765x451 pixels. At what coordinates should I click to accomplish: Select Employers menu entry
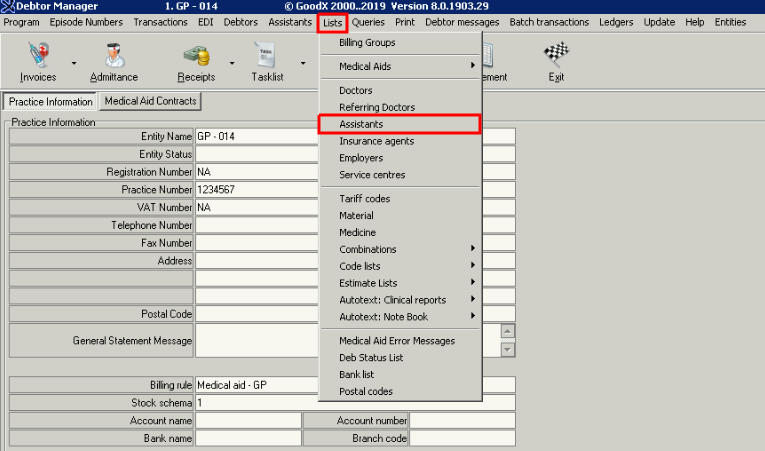pos(400,158)
